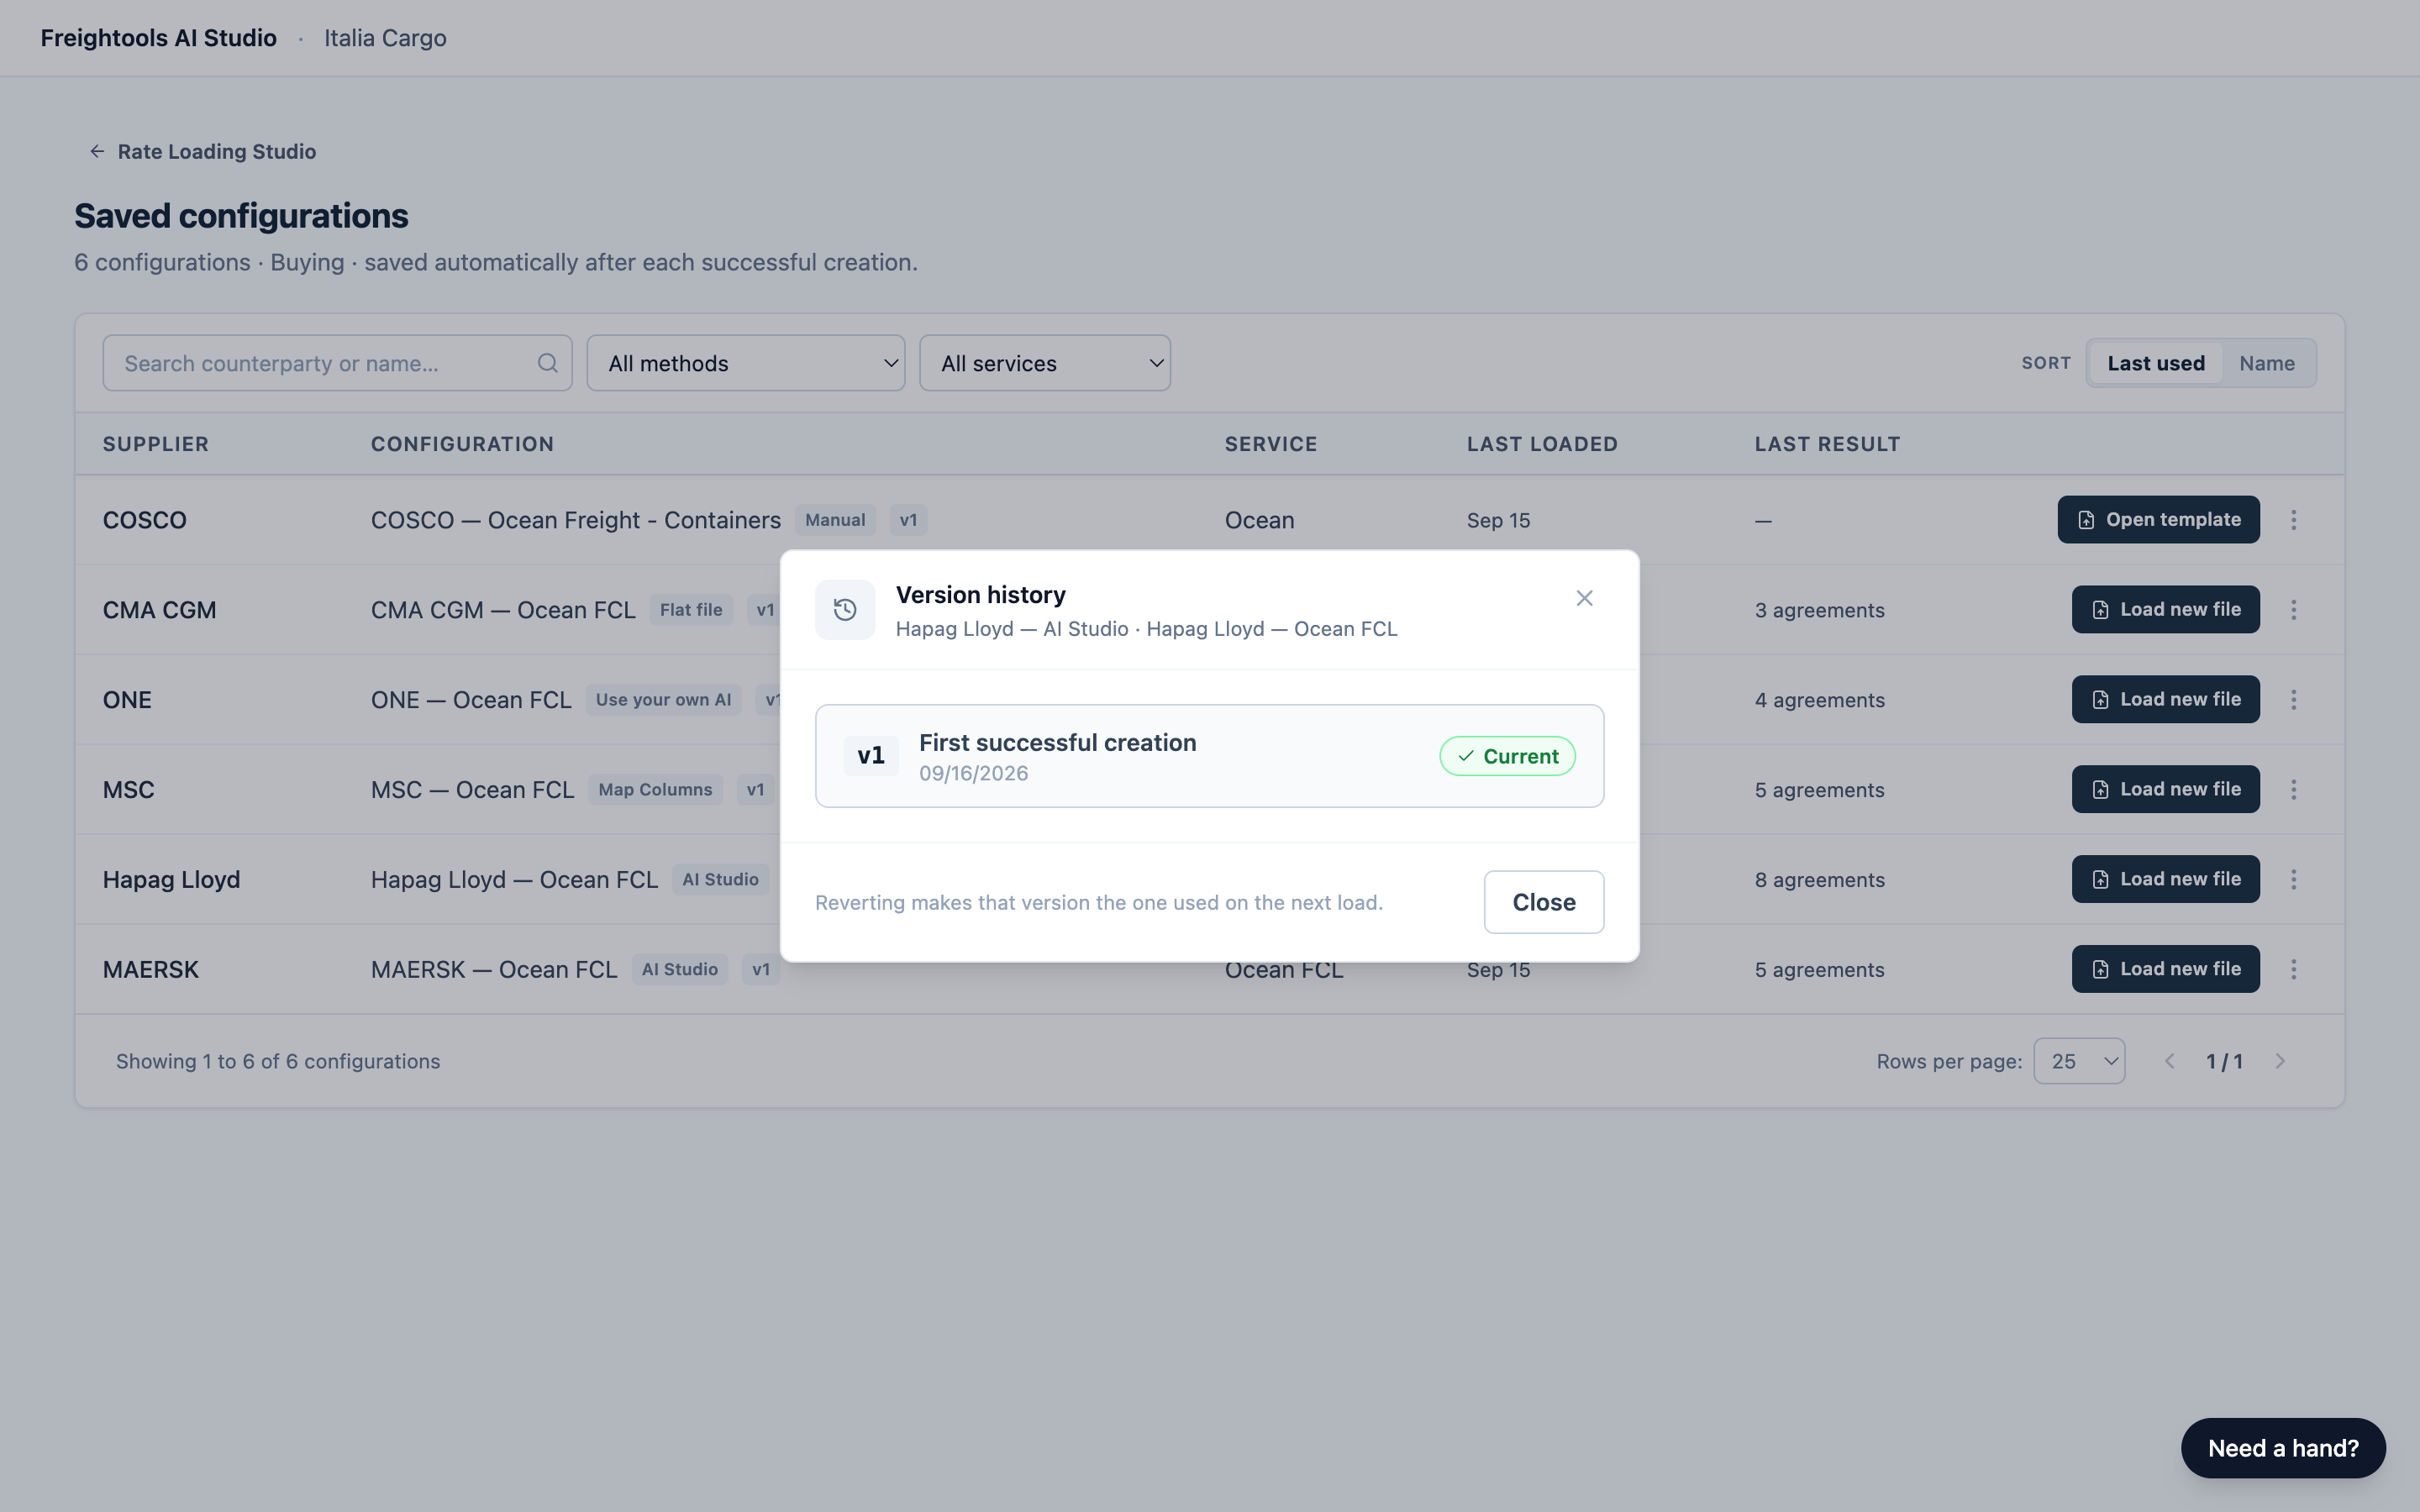Load new file for MSC
The width and height of the screenshot is (2420, 1512).
(x=2165, y=790)
